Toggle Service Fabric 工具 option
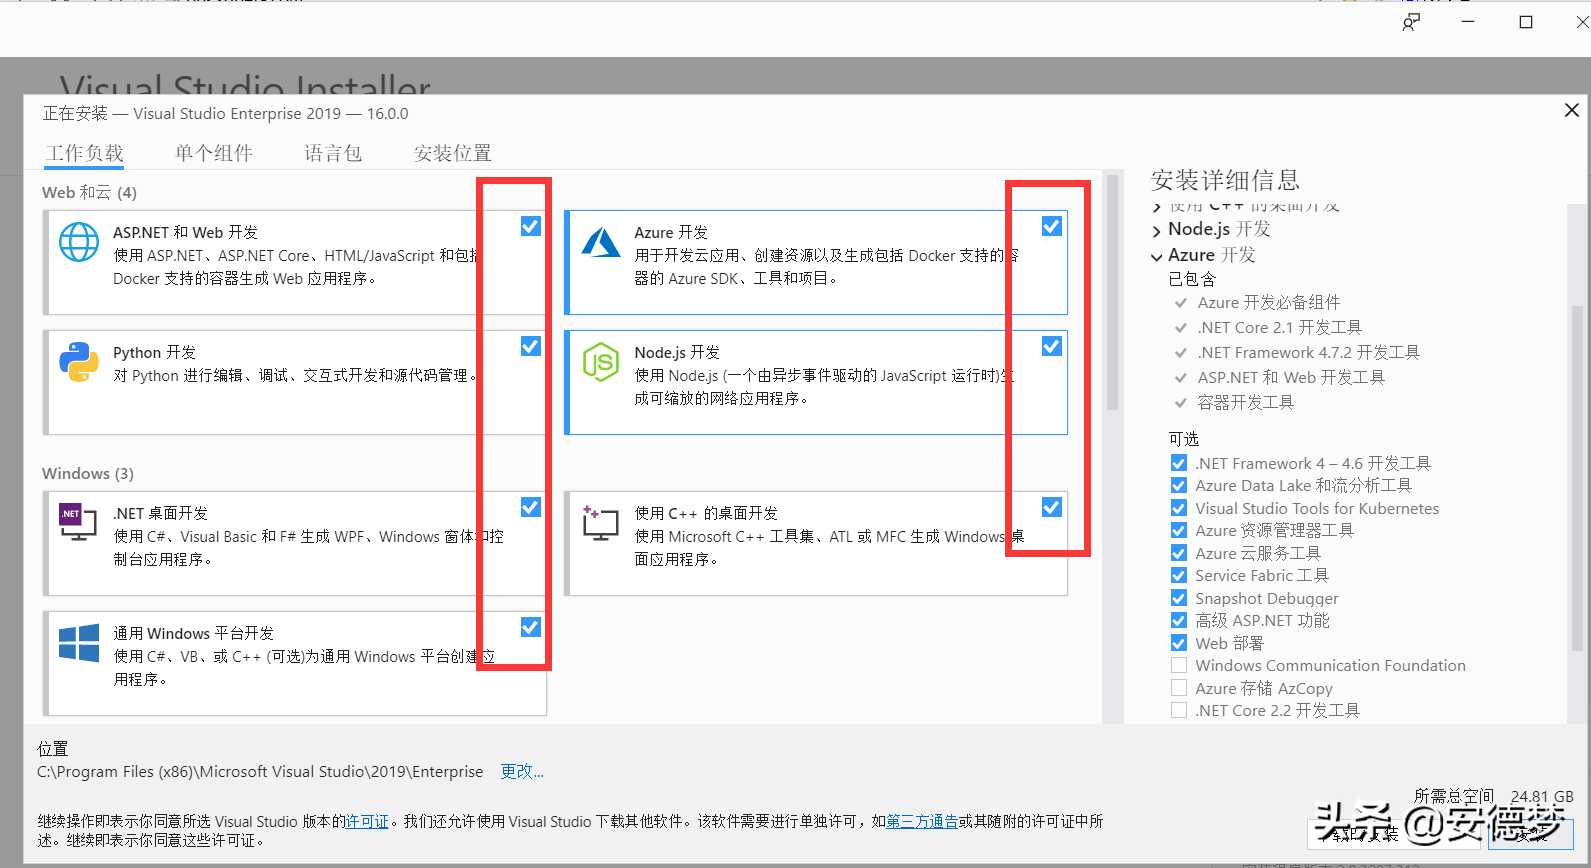This screenshot has width=1591, height=868. click(x=1179, y=575)
